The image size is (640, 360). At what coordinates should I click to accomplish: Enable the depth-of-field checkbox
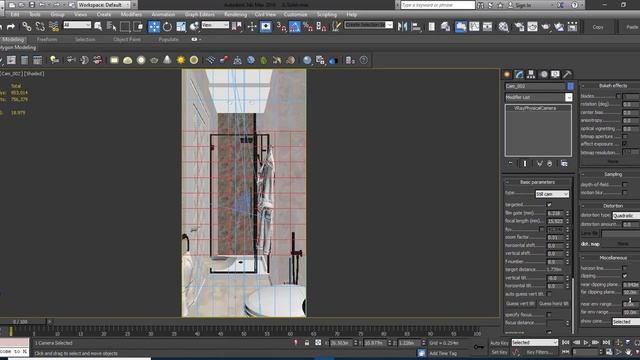point(625,184)
